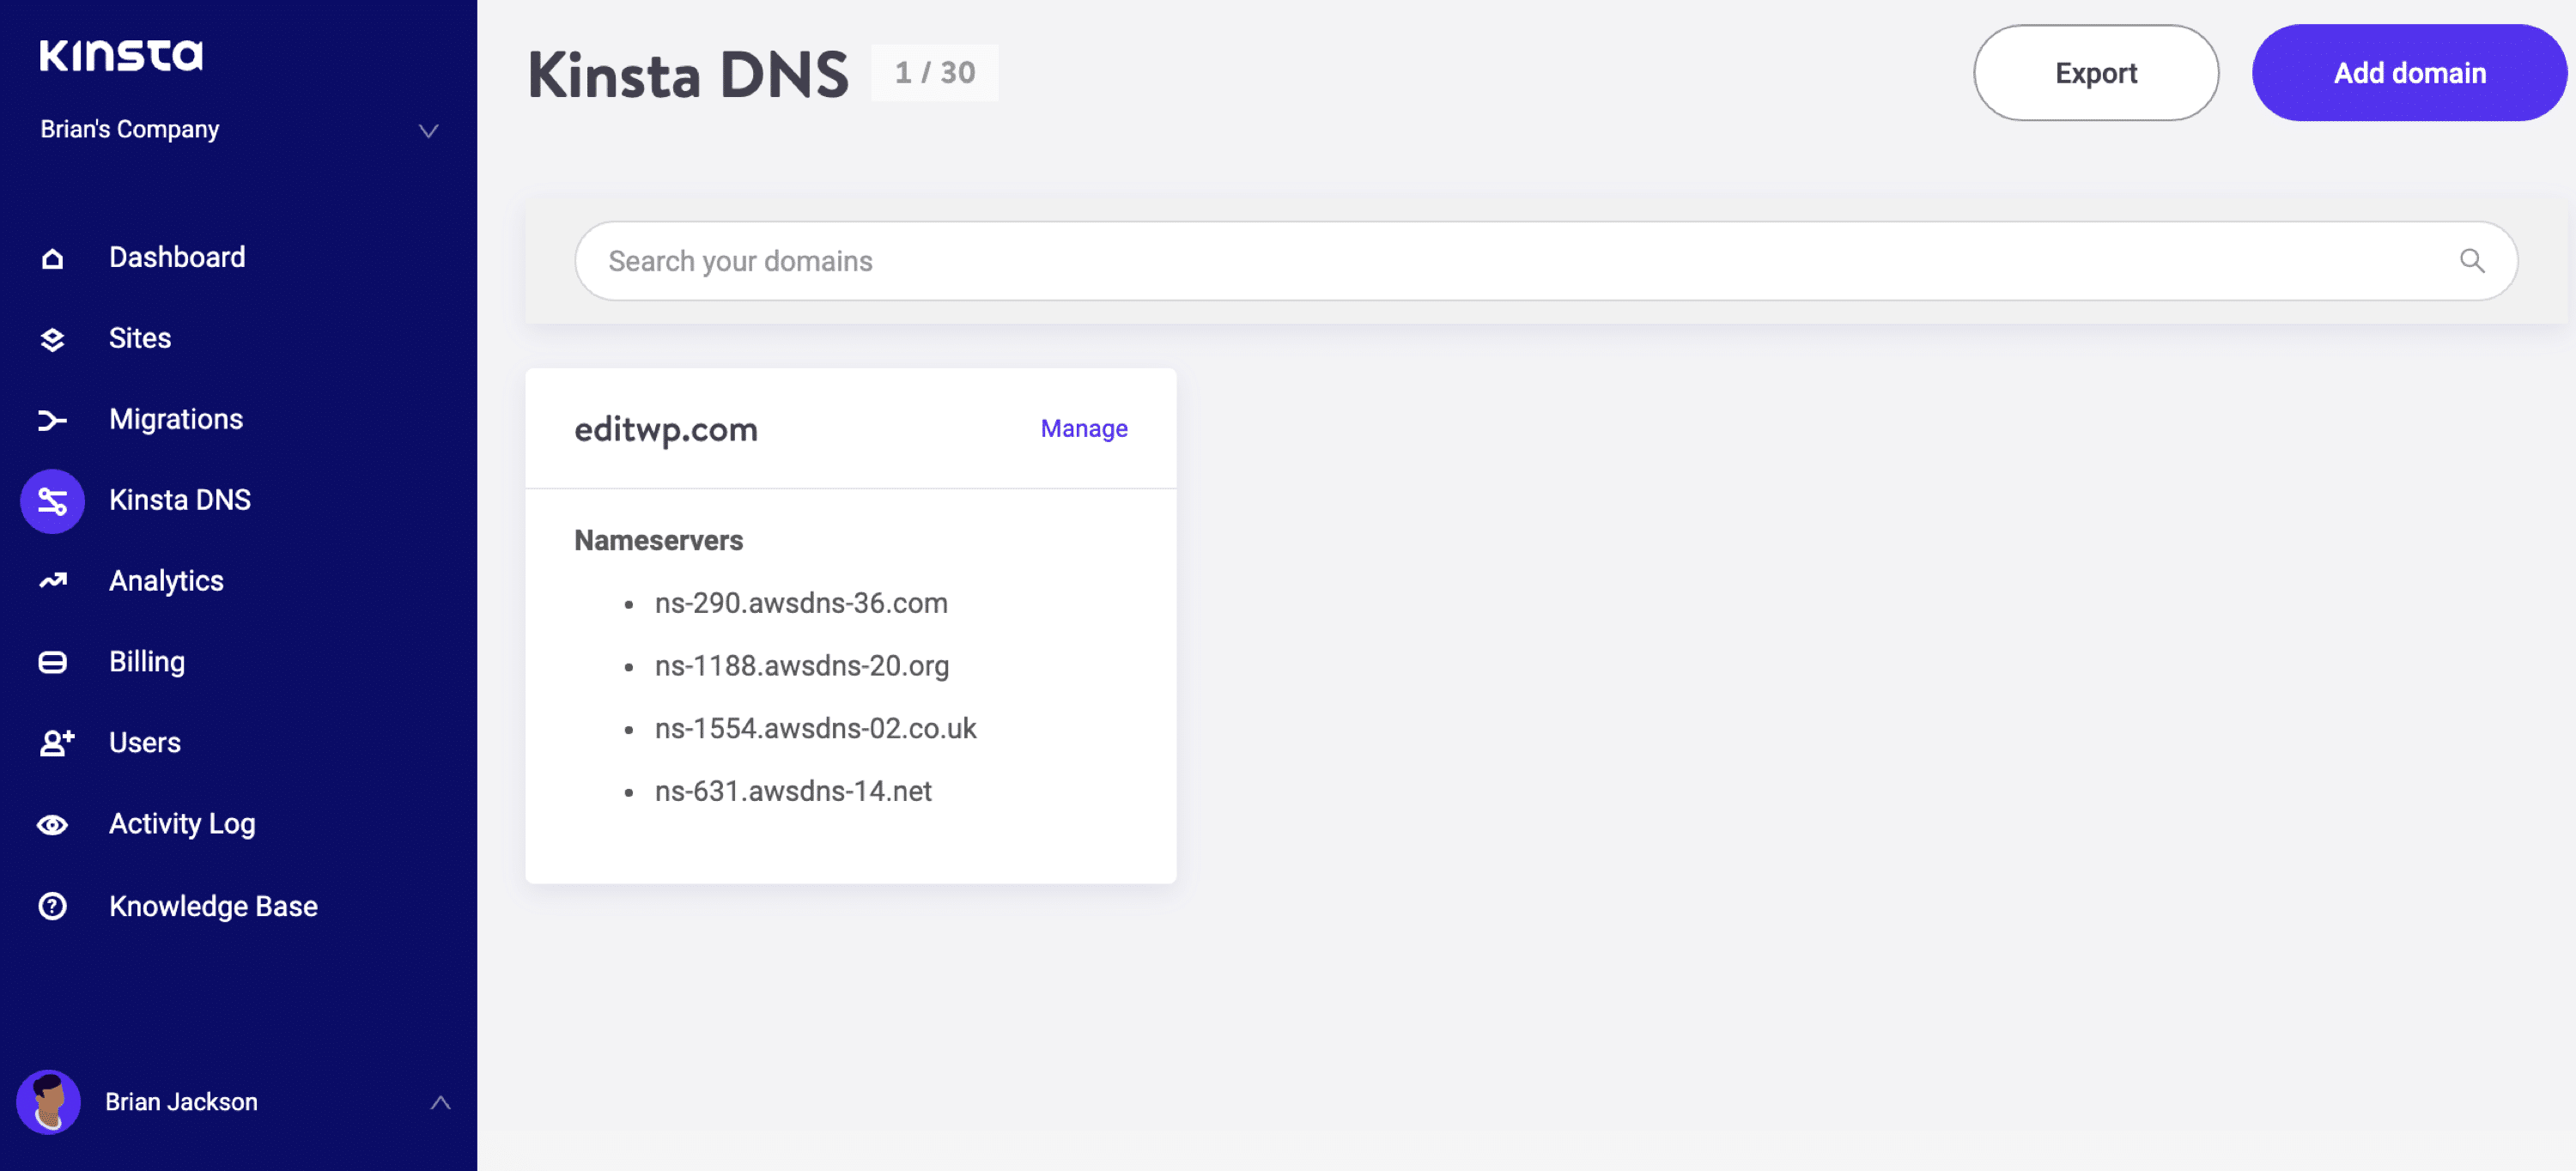Image resolution: width=2576 pixels, height=1171 pixels.
Task: Click the Activity Log icon in sidebar
Action: tap(54, 822)
